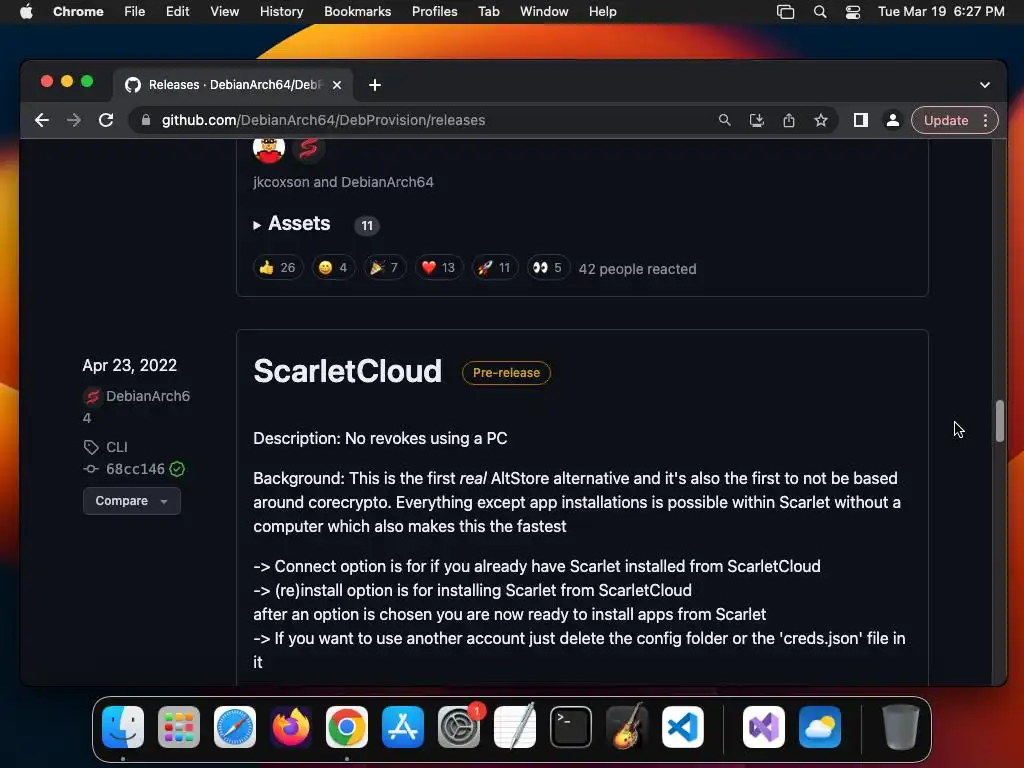
Task: Open the Apple menu
Action: pos(26,12)
